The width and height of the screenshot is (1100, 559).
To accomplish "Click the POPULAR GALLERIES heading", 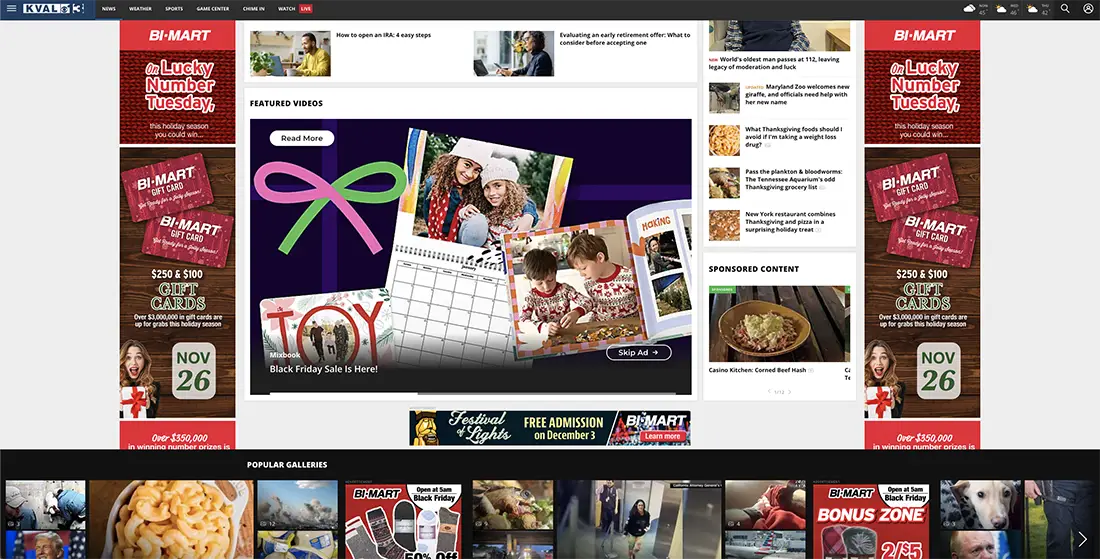I will point(287,464).
